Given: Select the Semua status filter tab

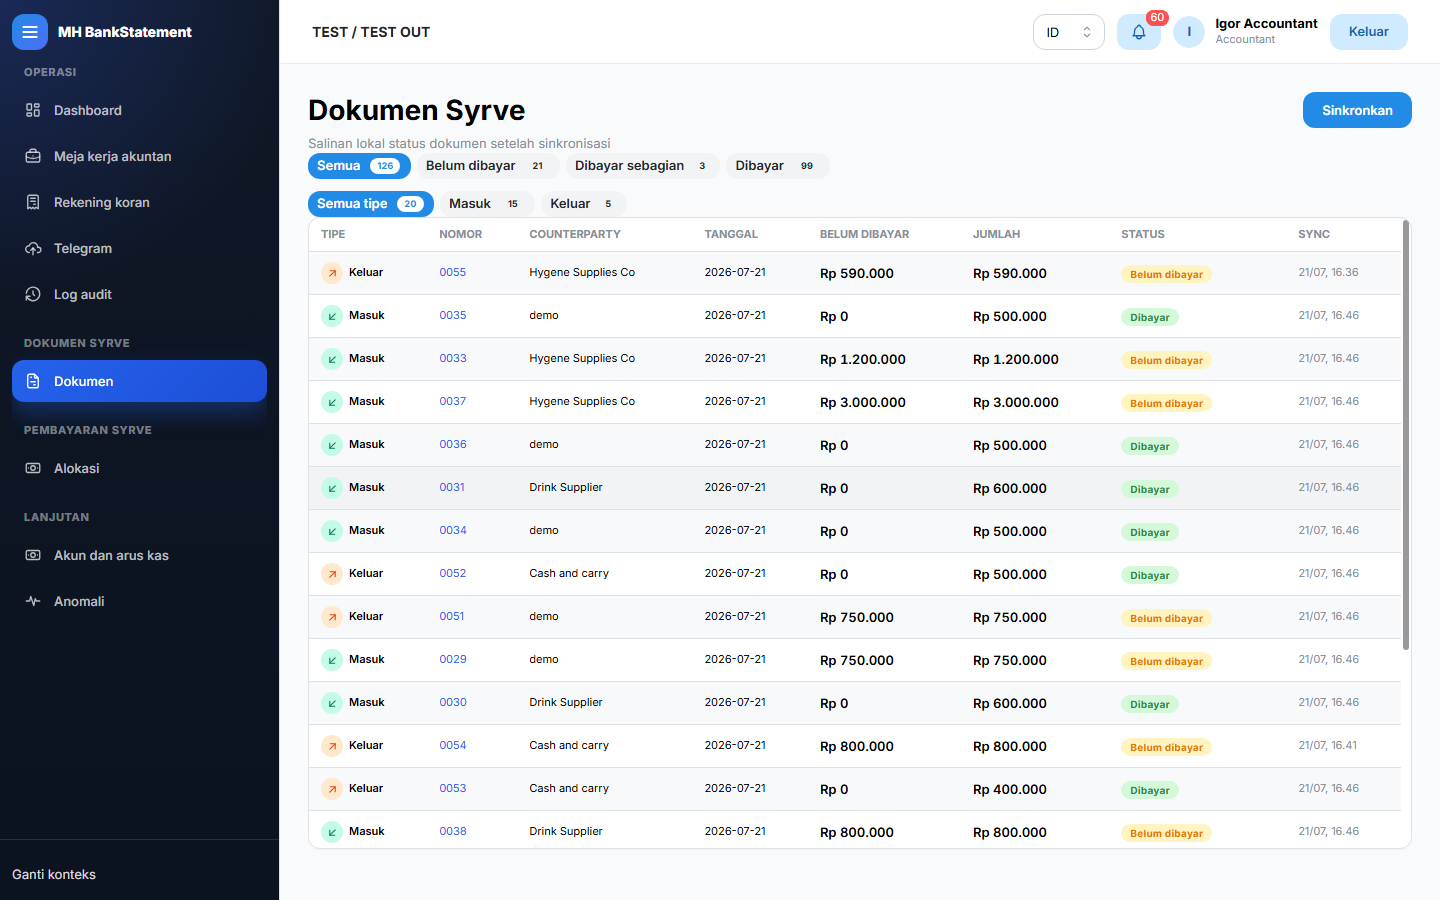Looking at the screenshot, I should (359, 166).
